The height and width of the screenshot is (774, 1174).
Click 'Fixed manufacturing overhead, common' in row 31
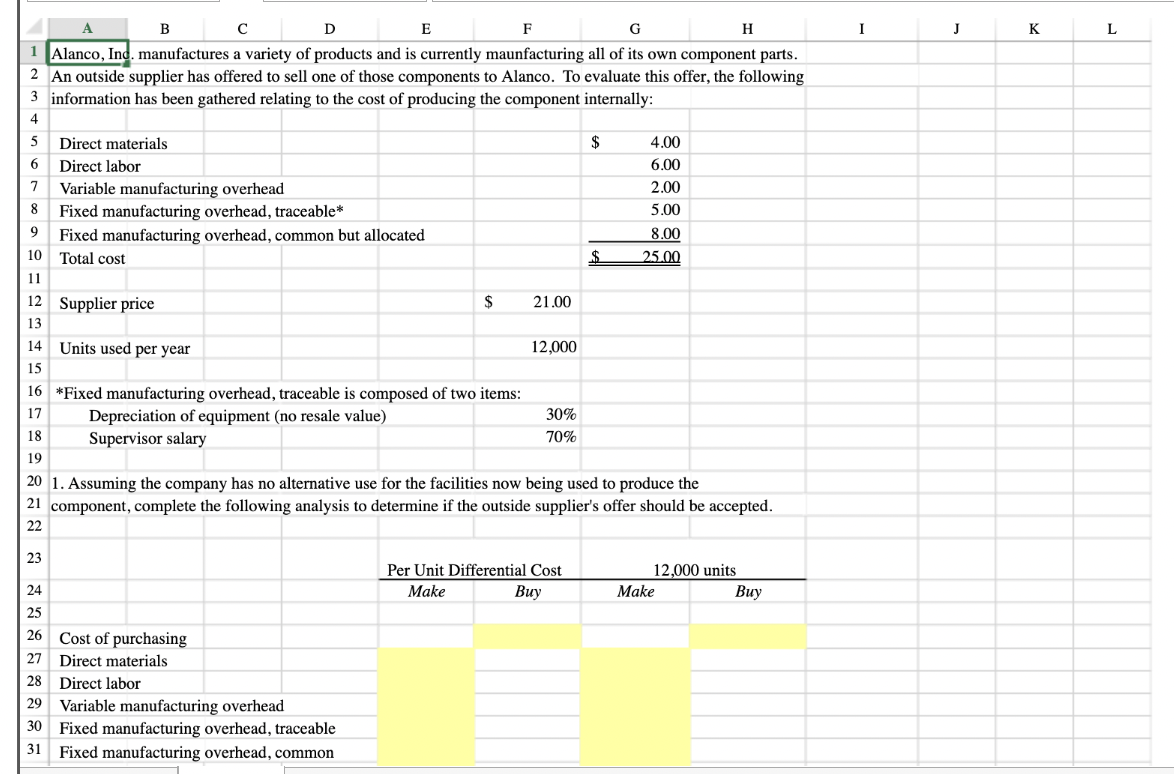tap(196, 752)
